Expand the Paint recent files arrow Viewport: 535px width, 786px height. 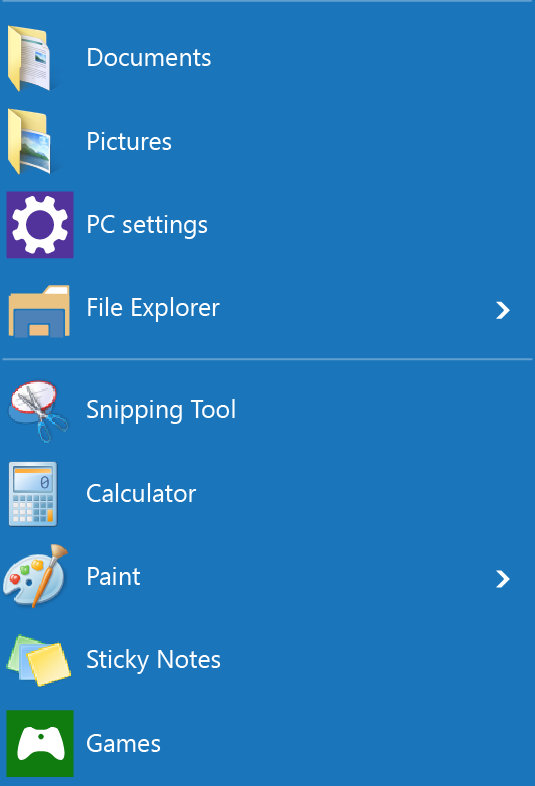point(502,579)
